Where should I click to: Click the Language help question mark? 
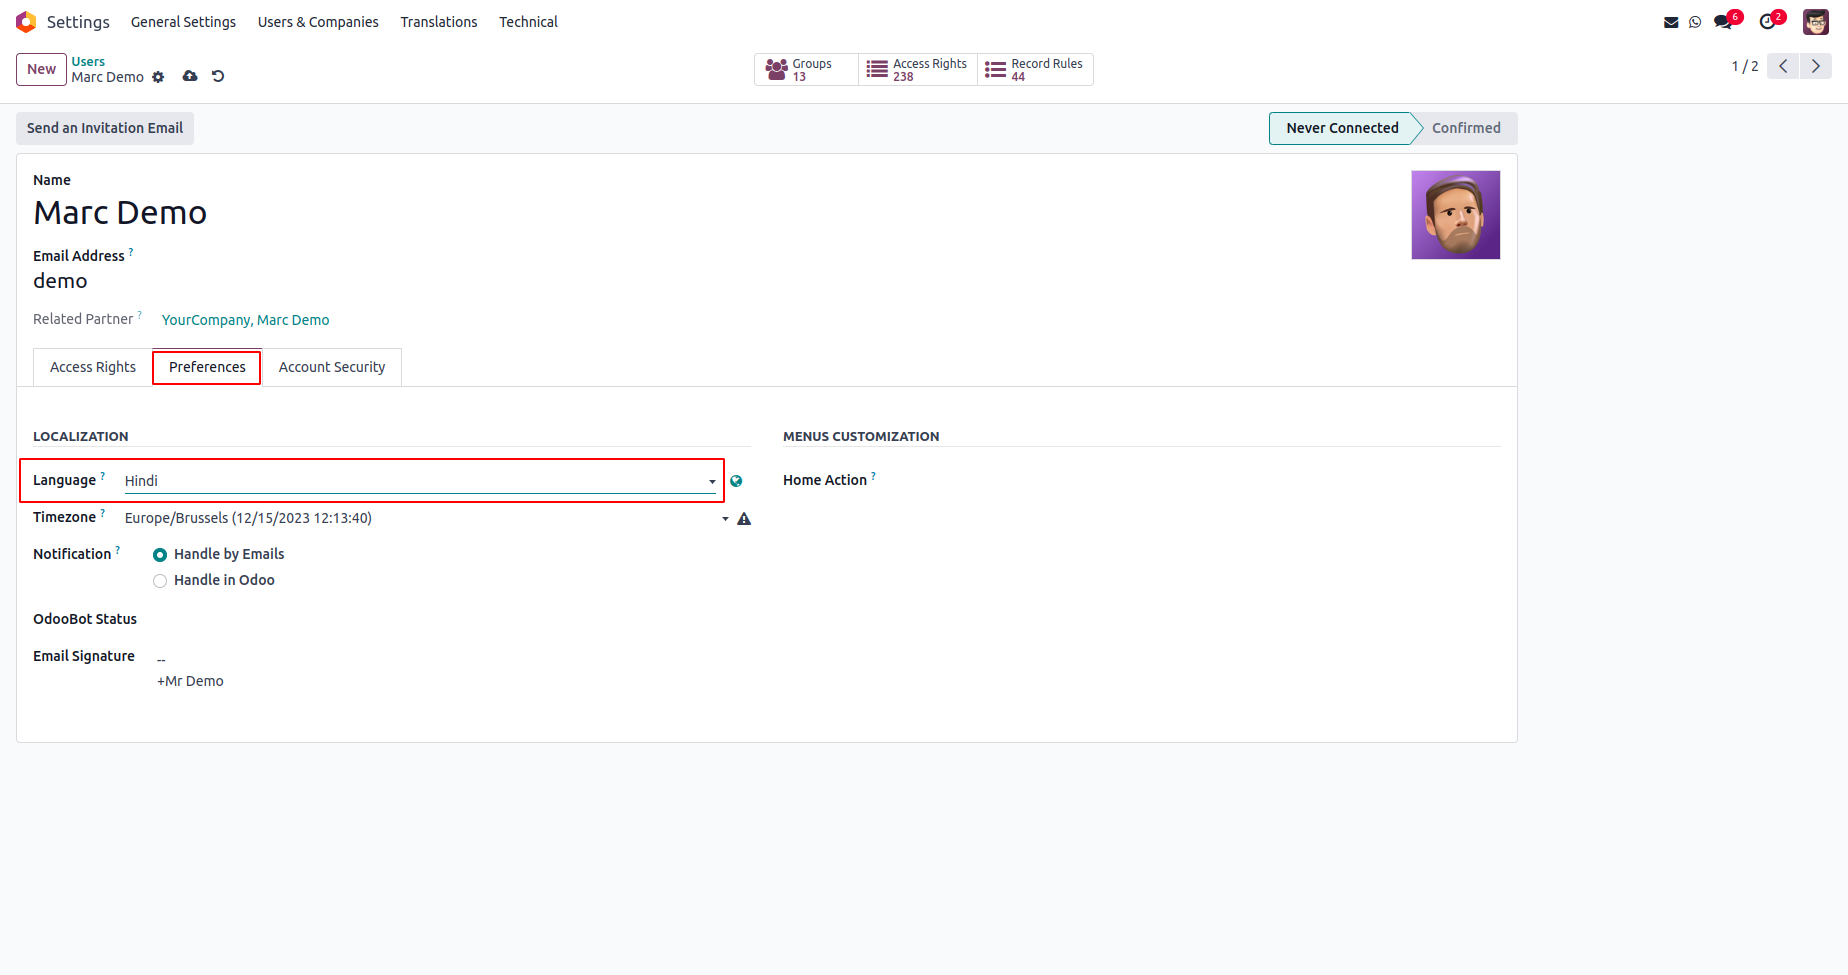click(x=103, y=476)
